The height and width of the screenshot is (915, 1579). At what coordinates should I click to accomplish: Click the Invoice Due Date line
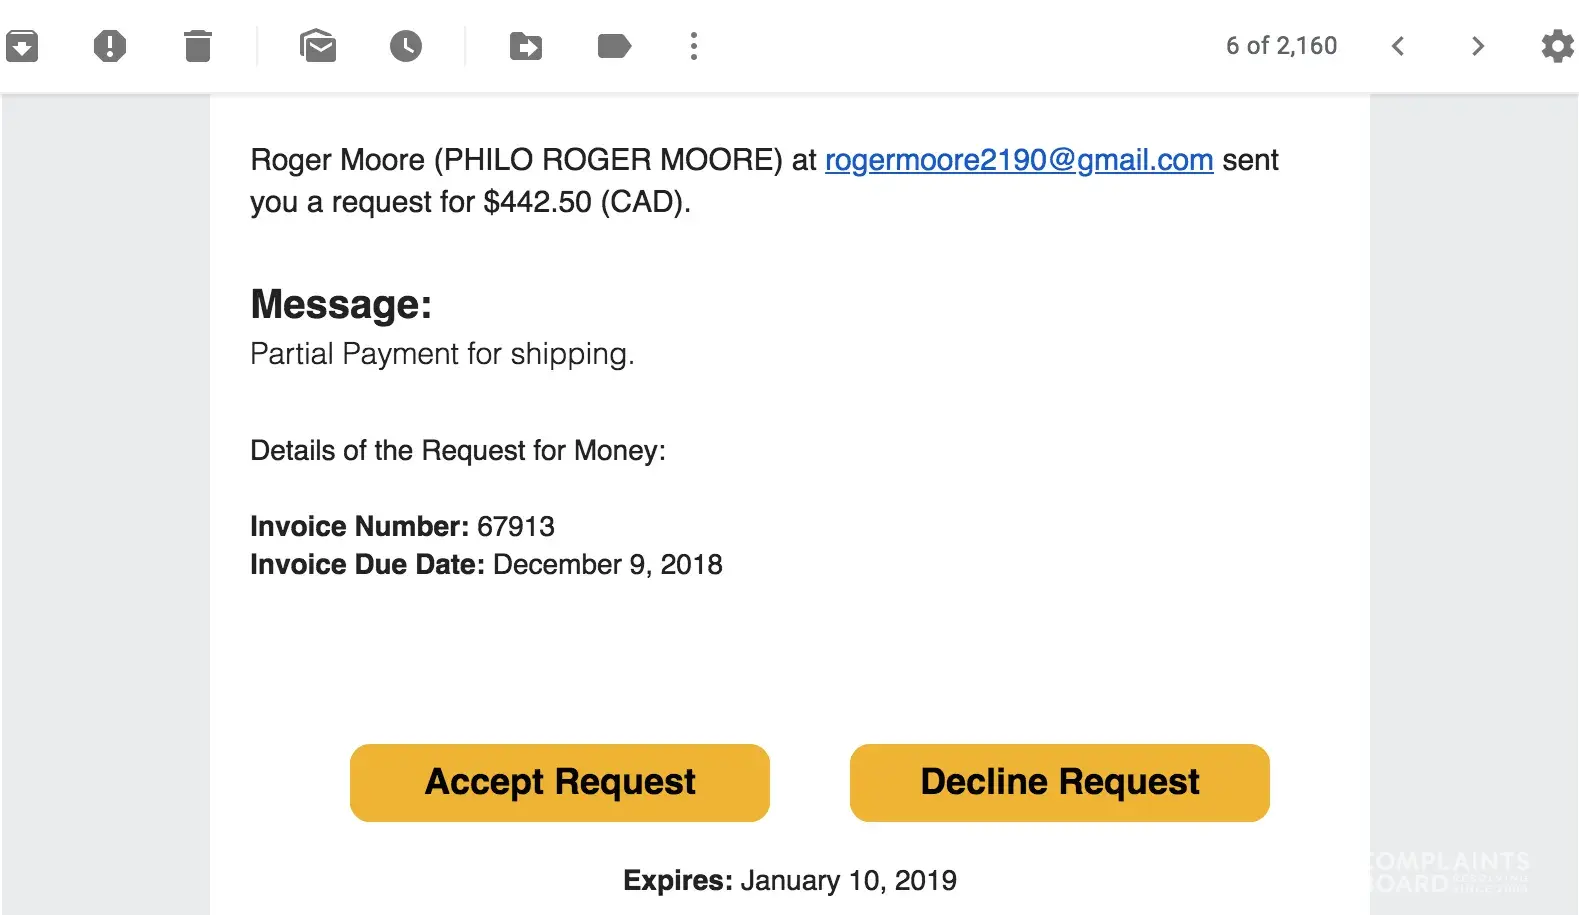click(x=486, y=565)
